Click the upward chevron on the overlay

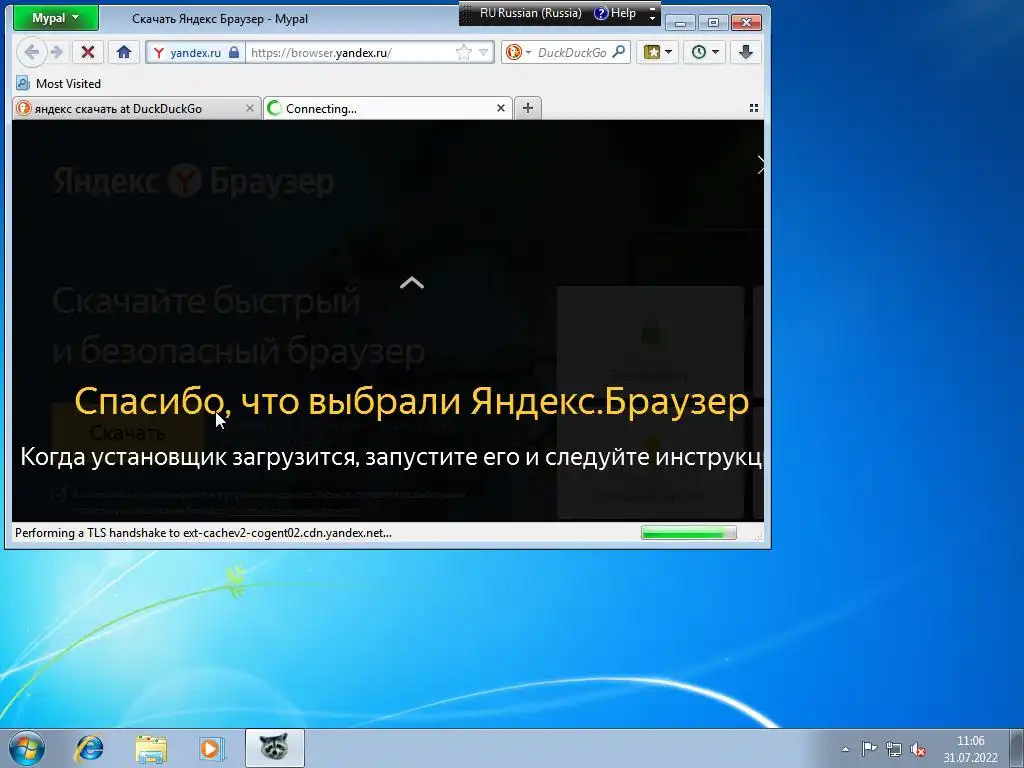411,283
